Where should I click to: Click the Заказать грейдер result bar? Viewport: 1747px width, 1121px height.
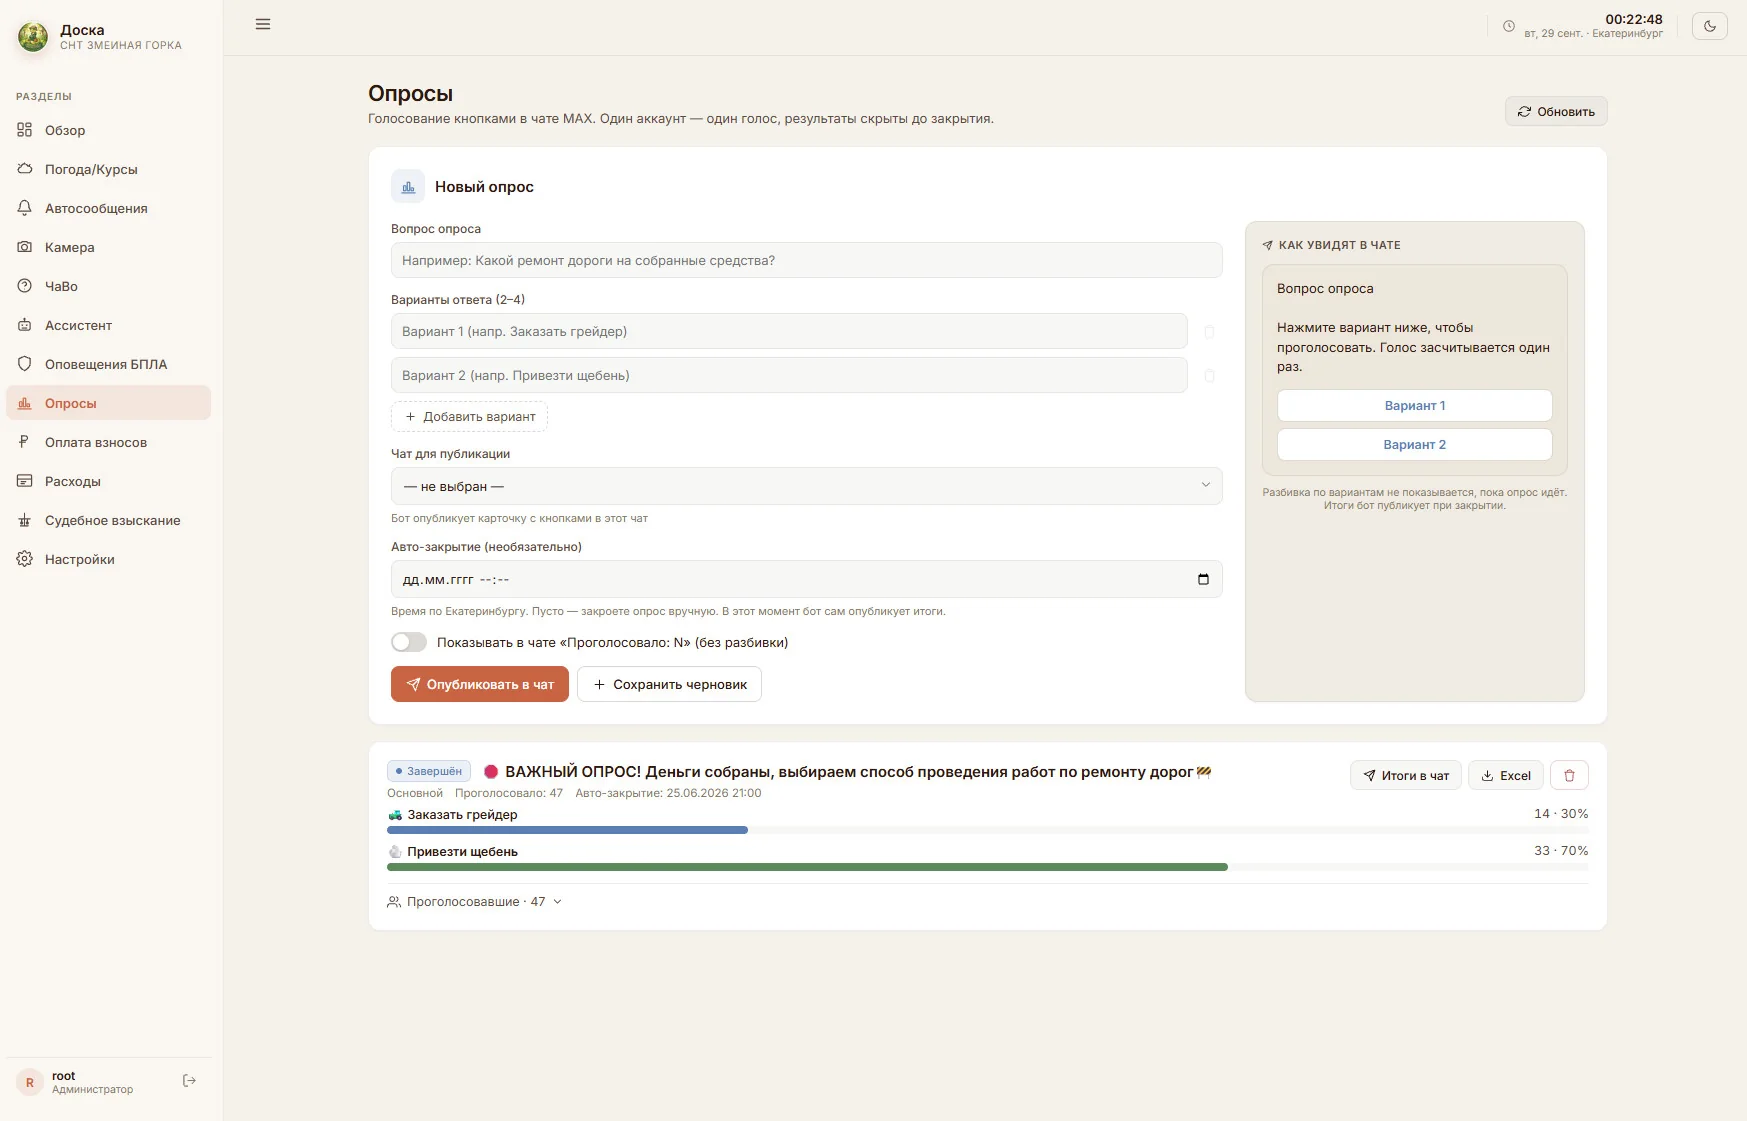tap(987, 830)
